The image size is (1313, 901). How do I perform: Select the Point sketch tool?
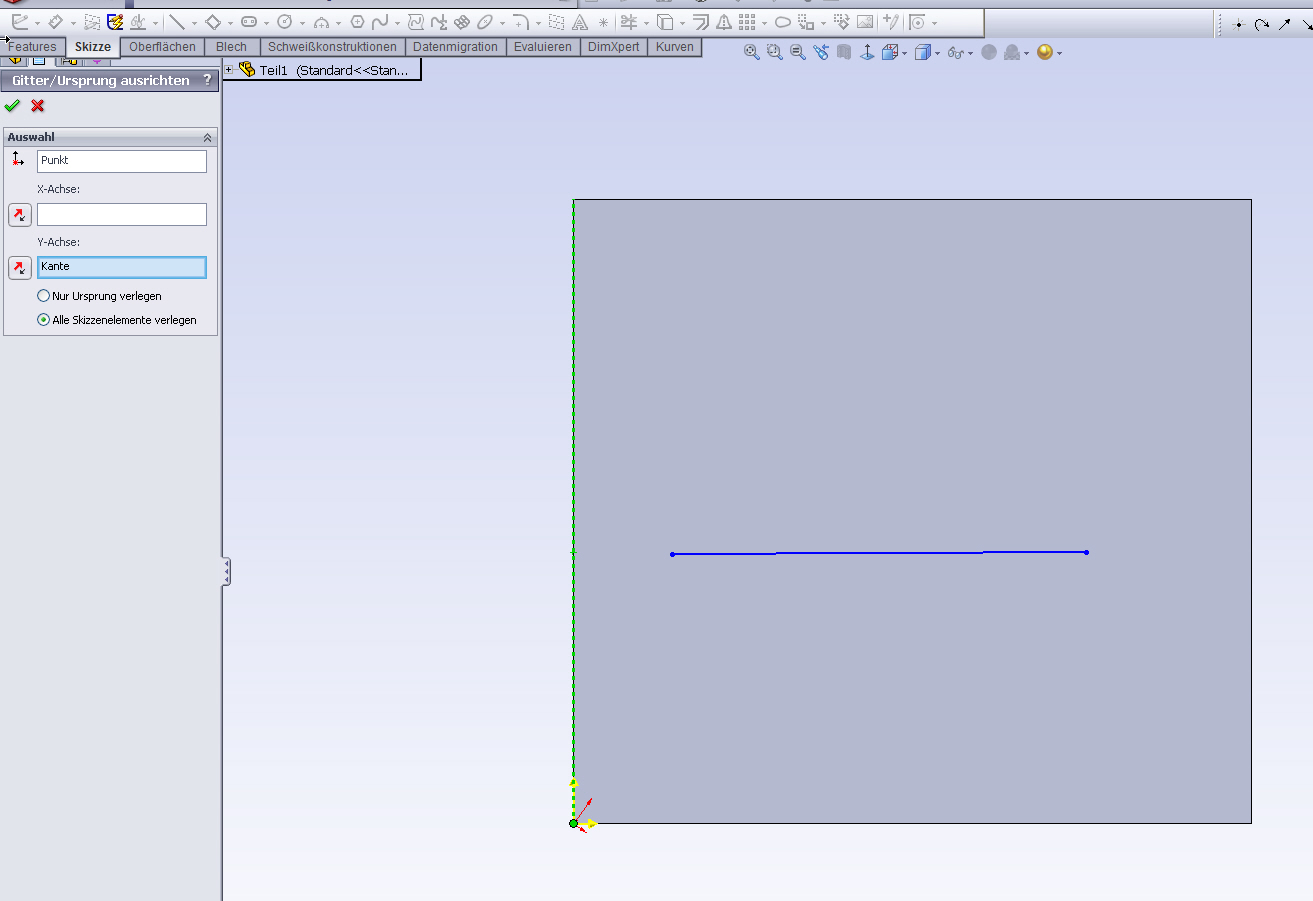(603, 22)
